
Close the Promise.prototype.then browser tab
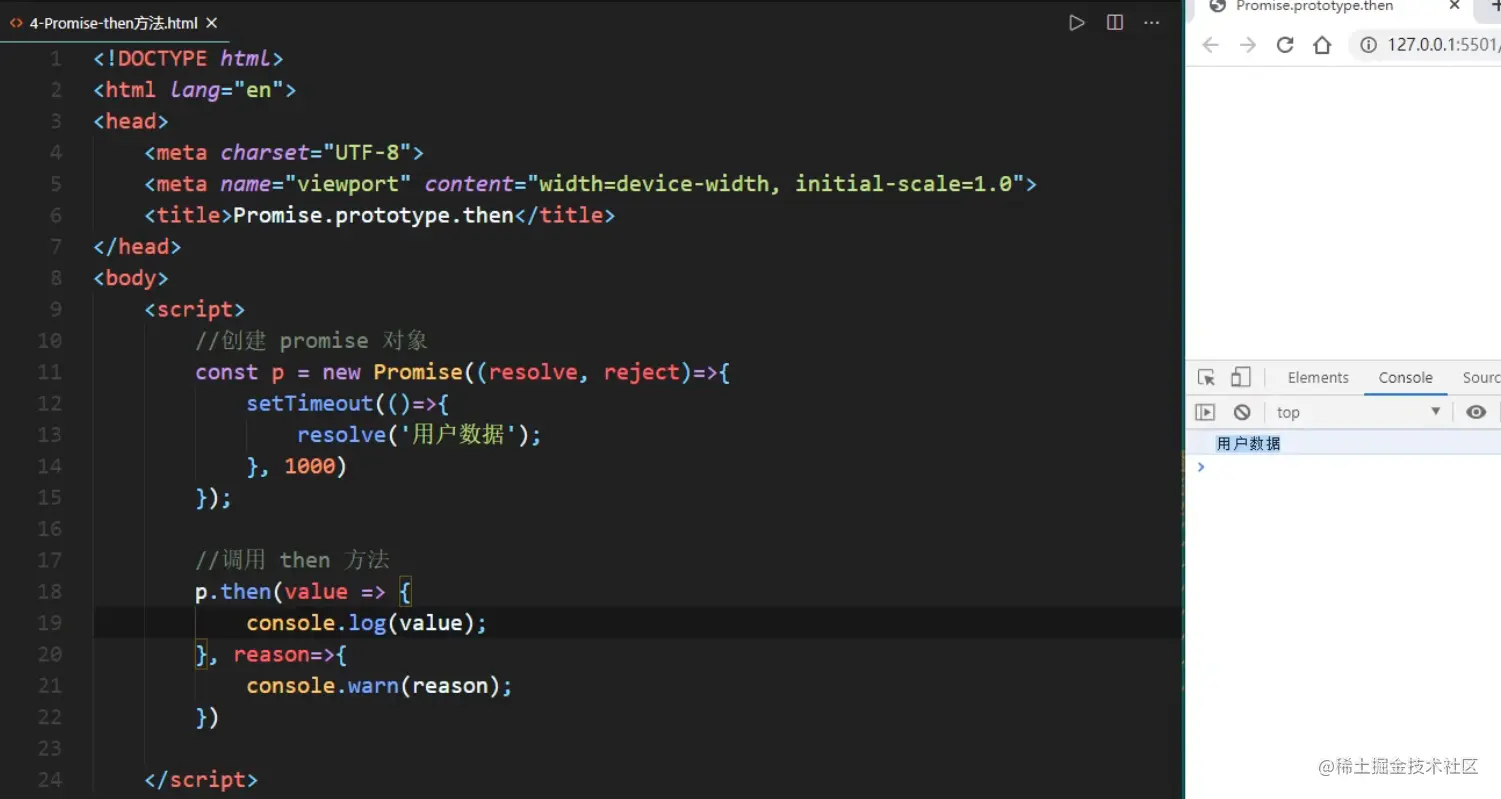click(1455, 6)
